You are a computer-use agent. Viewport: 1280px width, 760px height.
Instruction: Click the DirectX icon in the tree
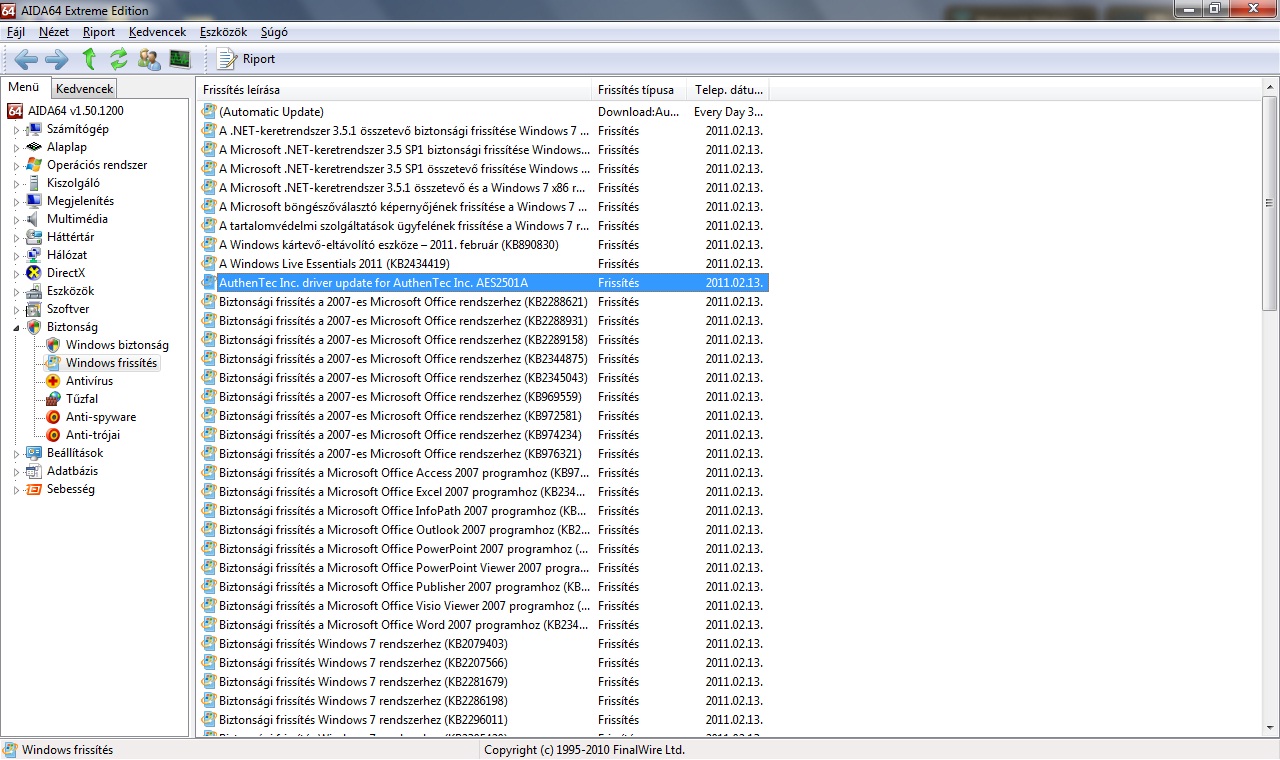34,273
